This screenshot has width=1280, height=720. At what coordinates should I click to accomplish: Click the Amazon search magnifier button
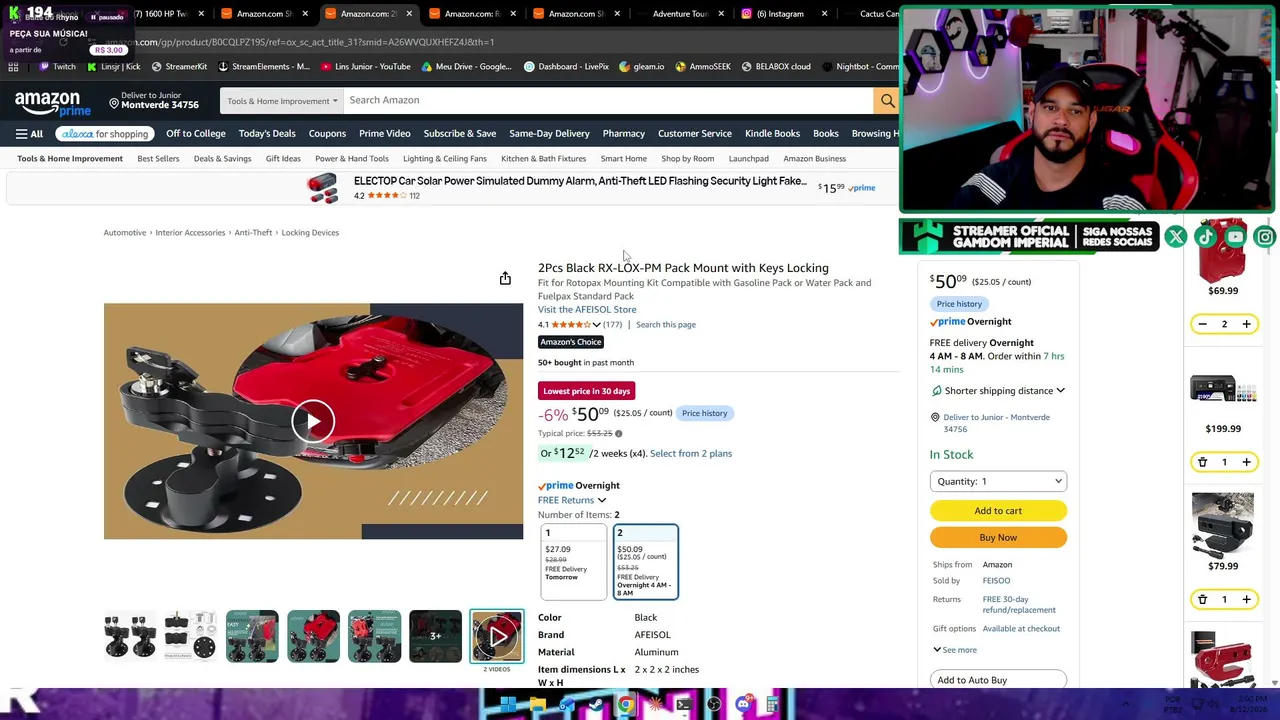click(886, 100)
